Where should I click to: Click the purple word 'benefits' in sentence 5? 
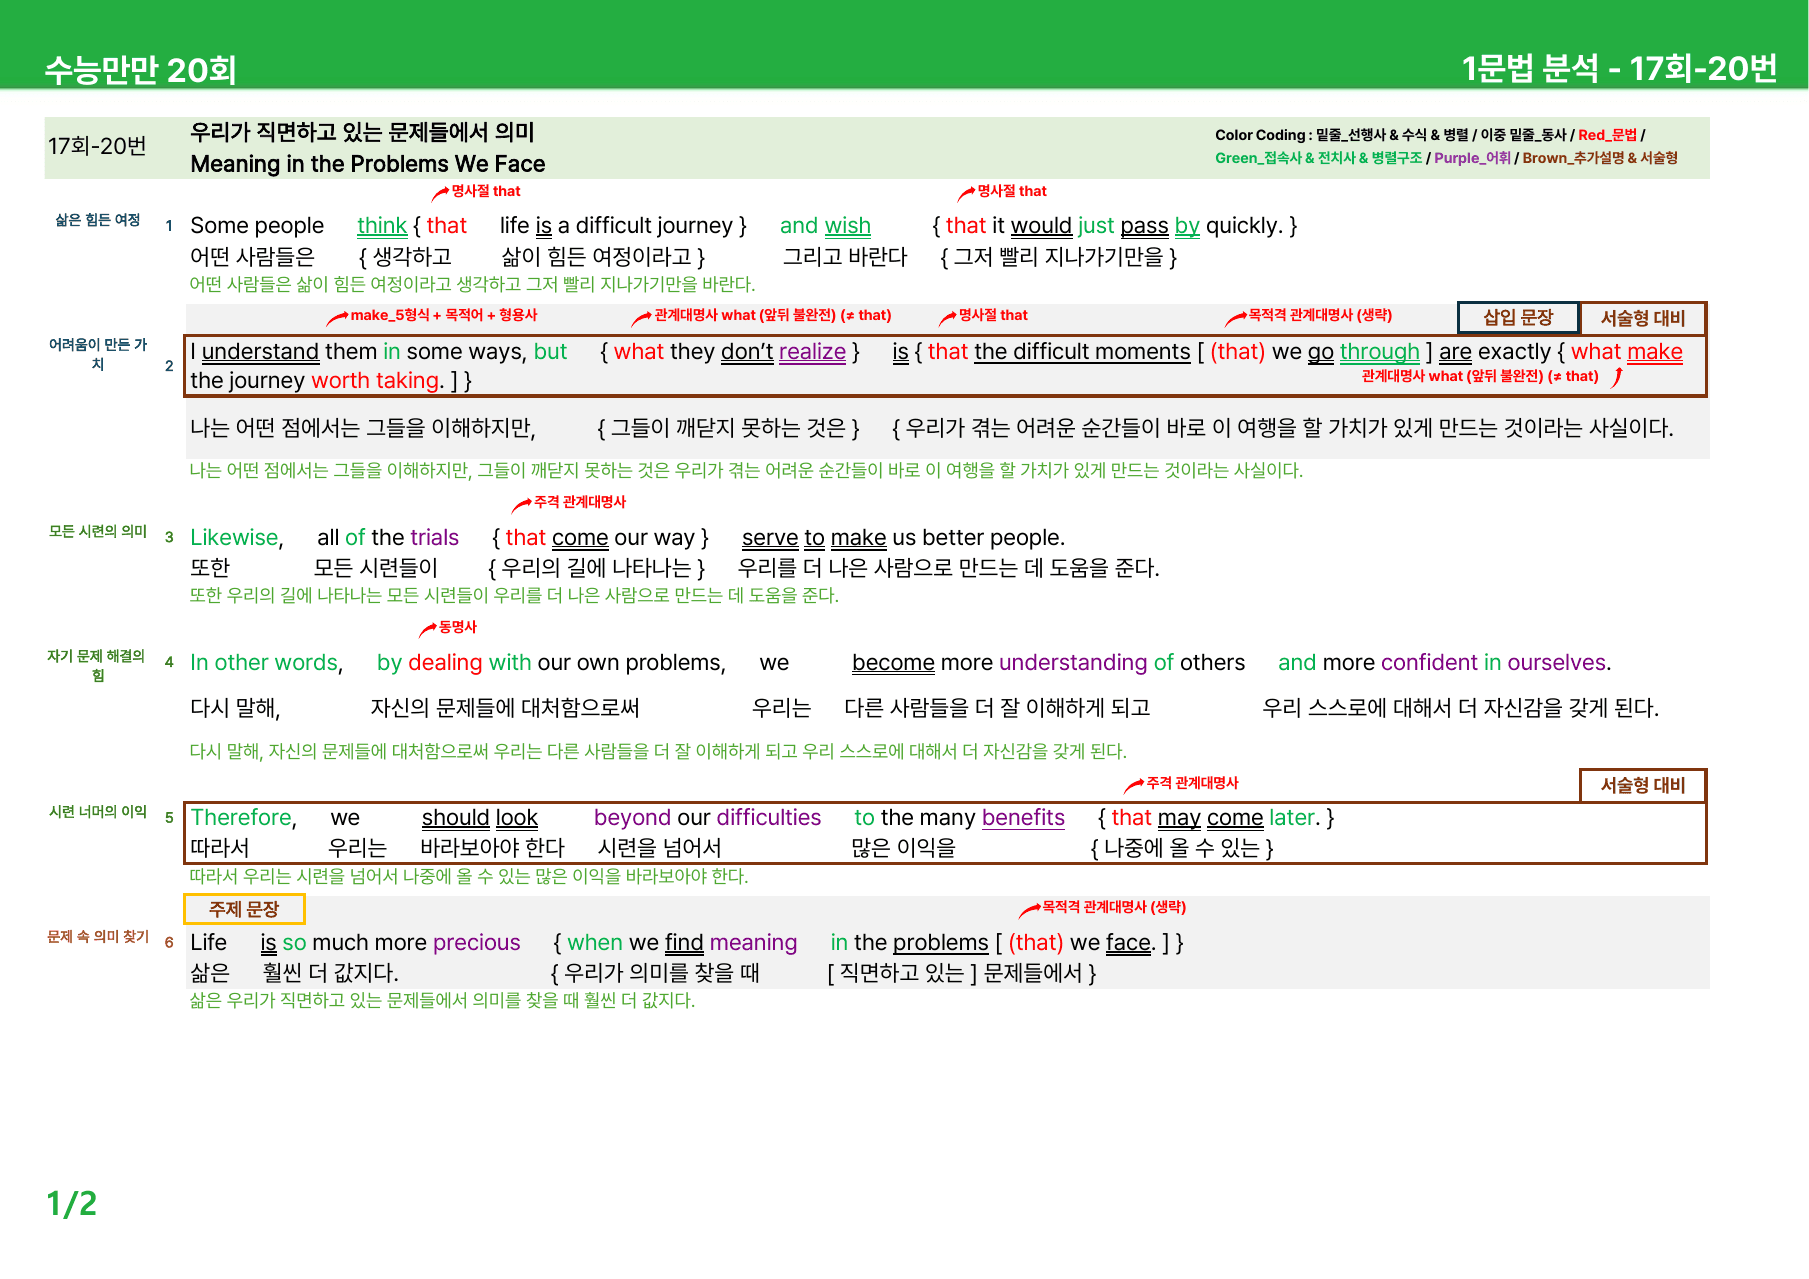[x=1023, y=818]
